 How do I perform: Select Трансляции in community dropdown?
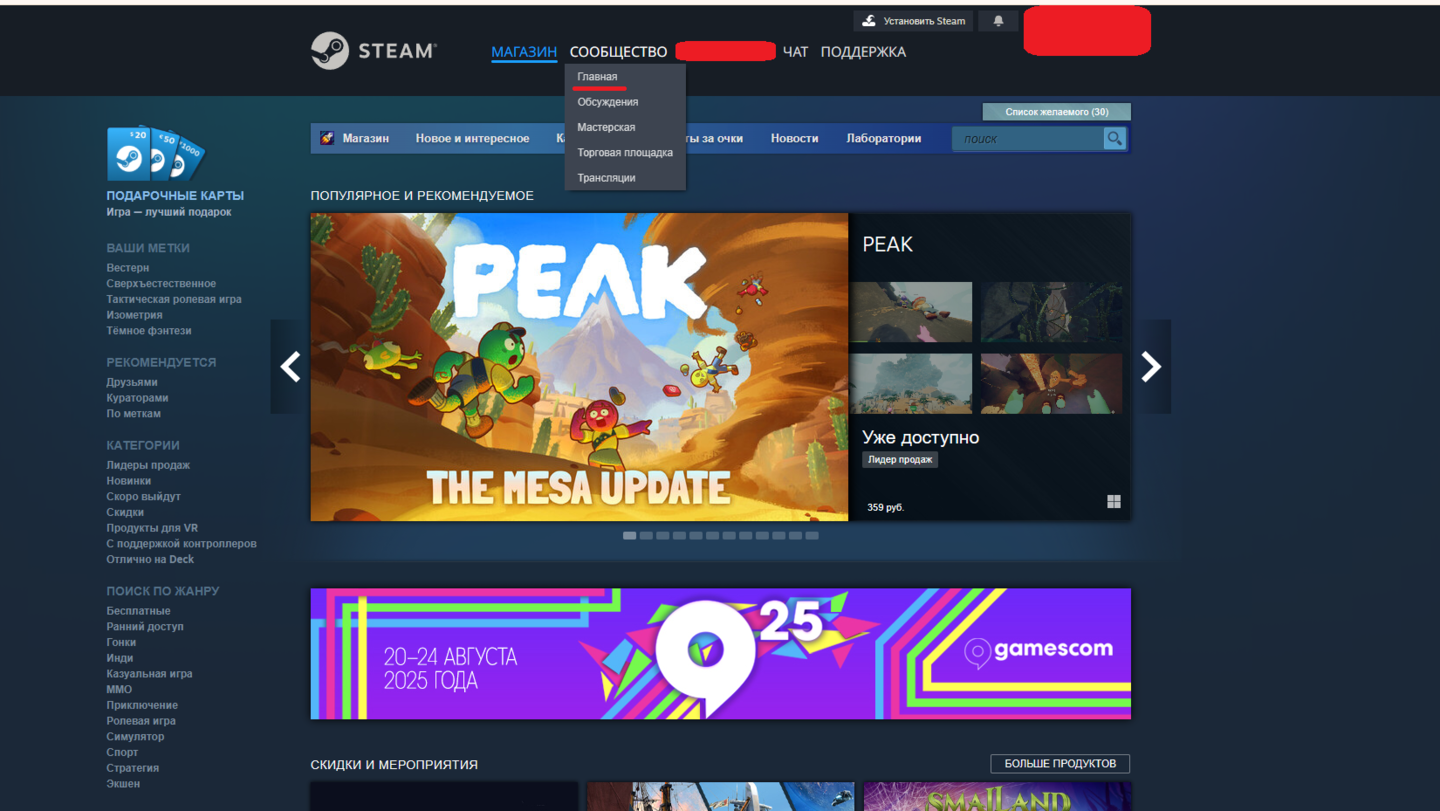pyautogui.click(x=606, y=178)
